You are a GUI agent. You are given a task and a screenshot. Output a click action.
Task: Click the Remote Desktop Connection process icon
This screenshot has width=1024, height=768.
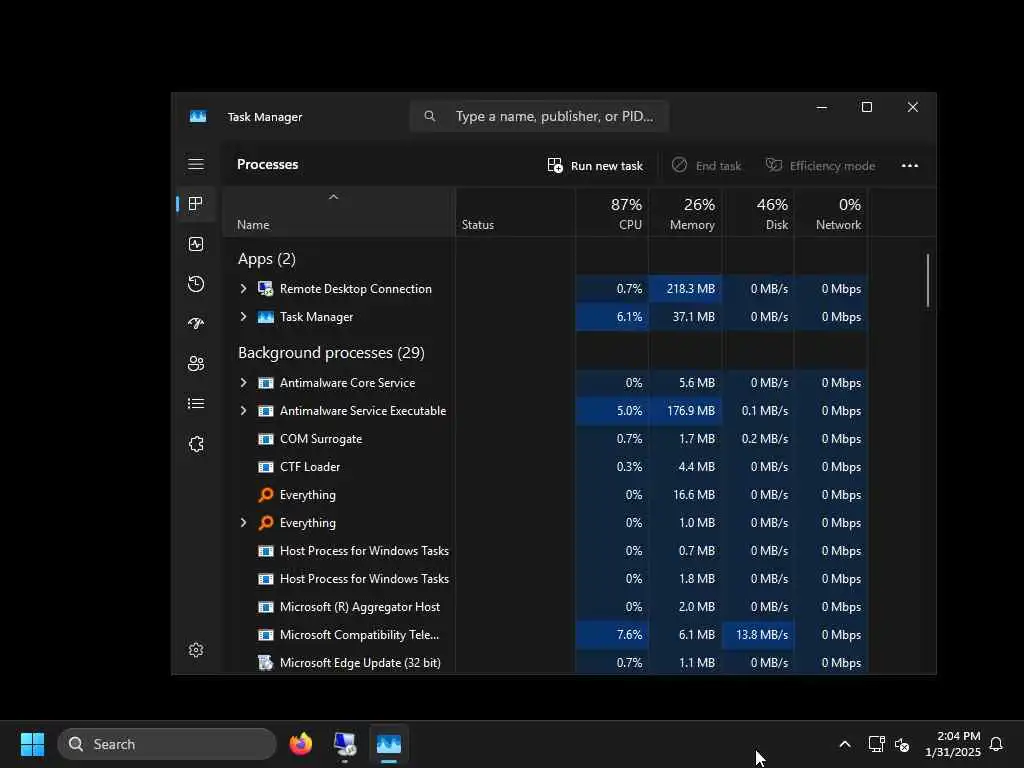tap(265, 289)
